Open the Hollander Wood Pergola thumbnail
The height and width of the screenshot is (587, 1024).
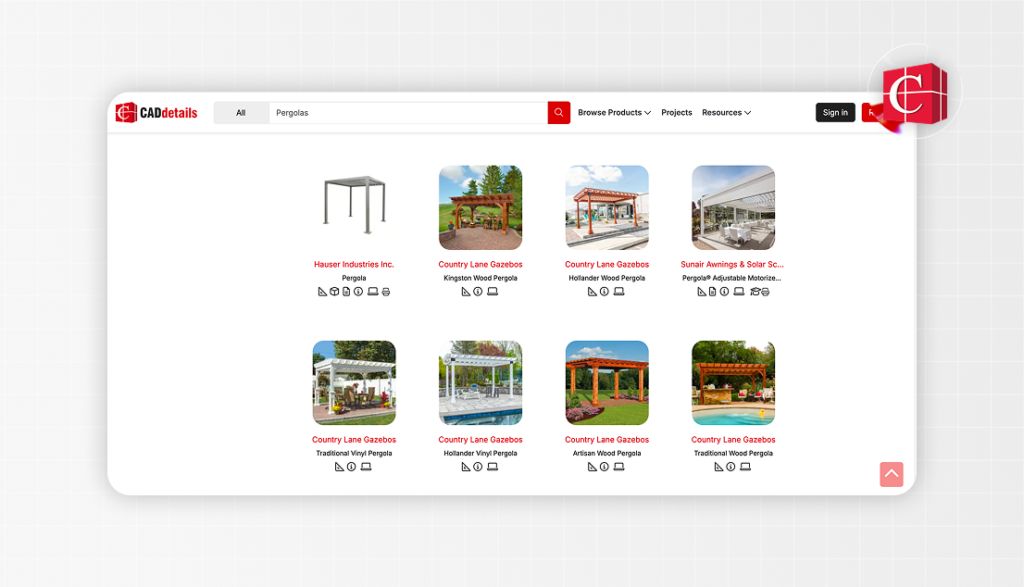607,208
